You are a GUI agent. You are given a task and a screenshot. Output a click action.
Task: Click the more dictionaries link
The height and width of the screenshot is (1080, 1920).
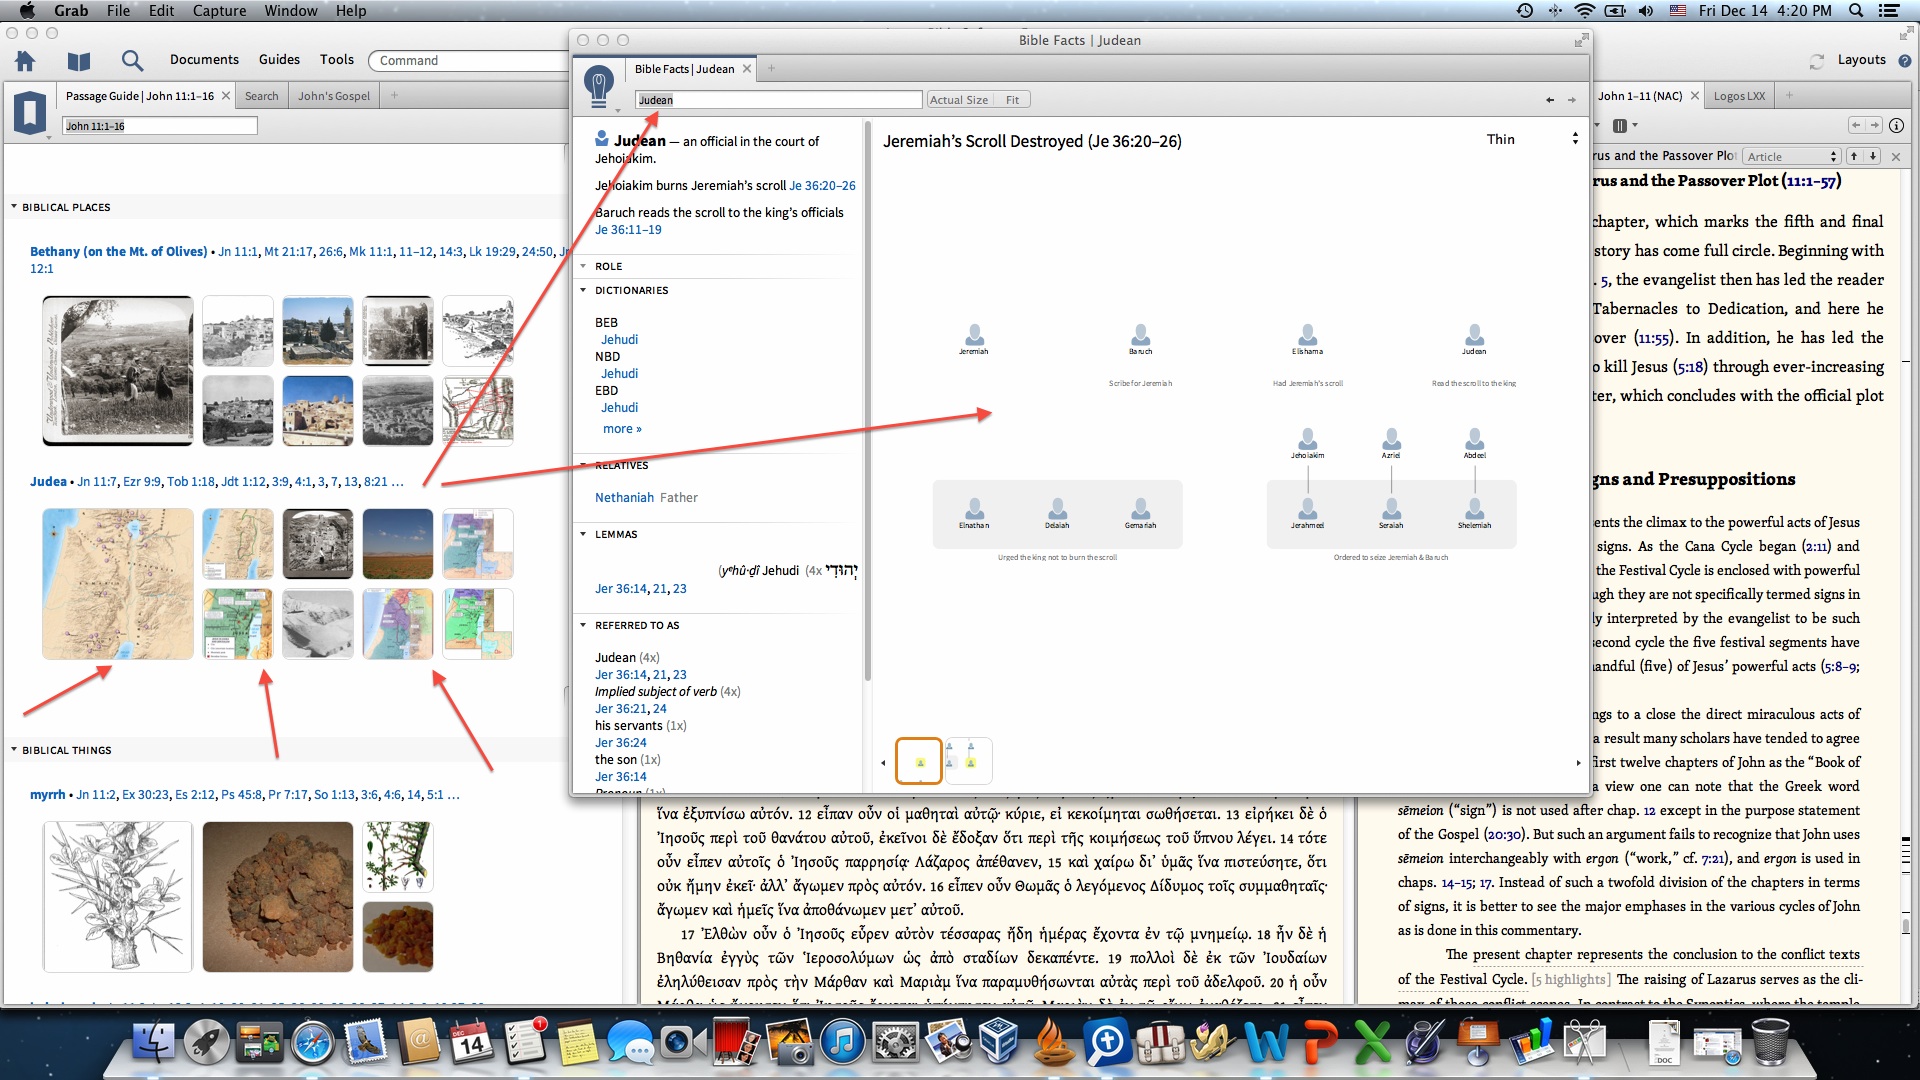(x=622, y=428)
